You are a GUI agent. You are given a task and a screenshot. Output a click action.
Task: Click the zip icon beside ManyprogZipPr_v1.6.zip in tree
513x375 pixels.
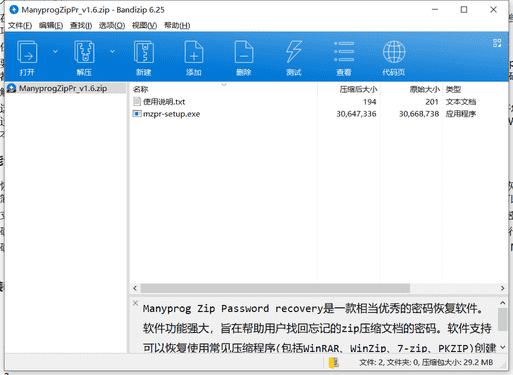(x=12, y=88)
